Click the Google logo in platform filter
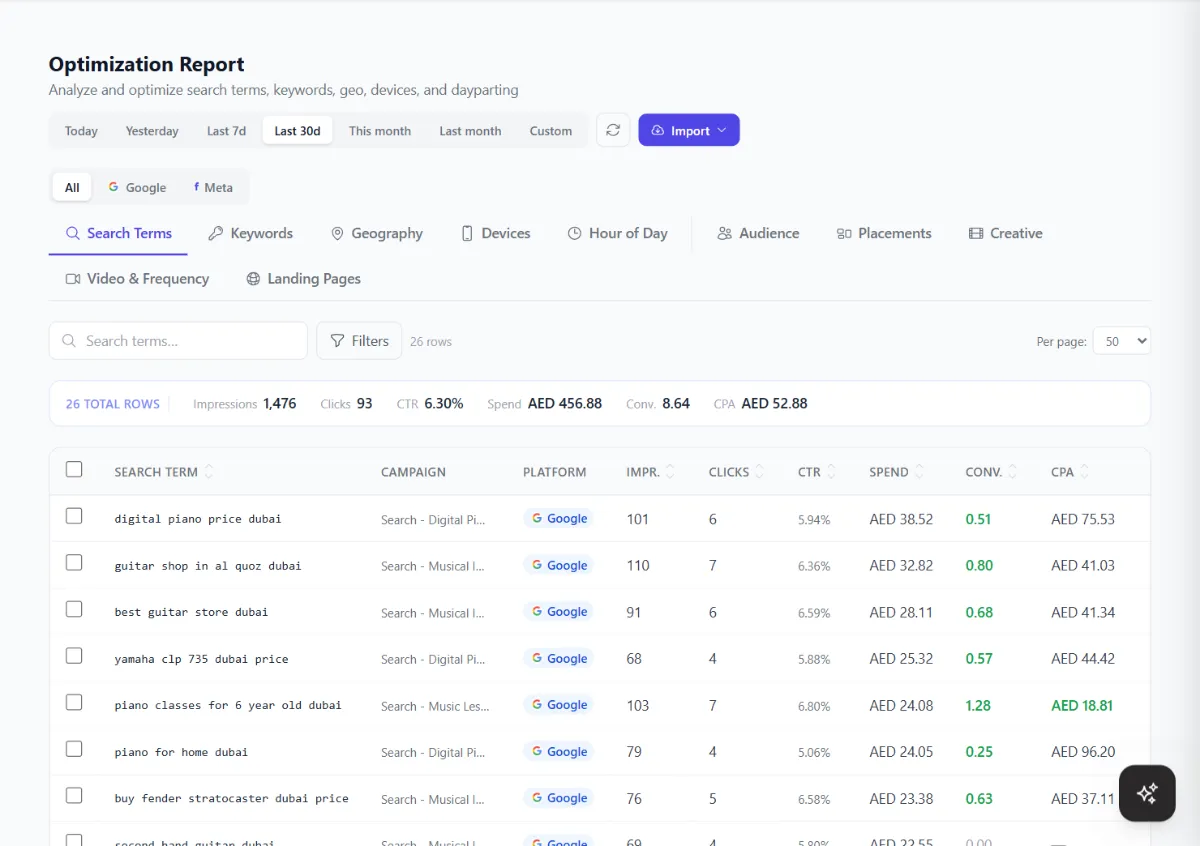1200x846 pixels. point(114,187)
